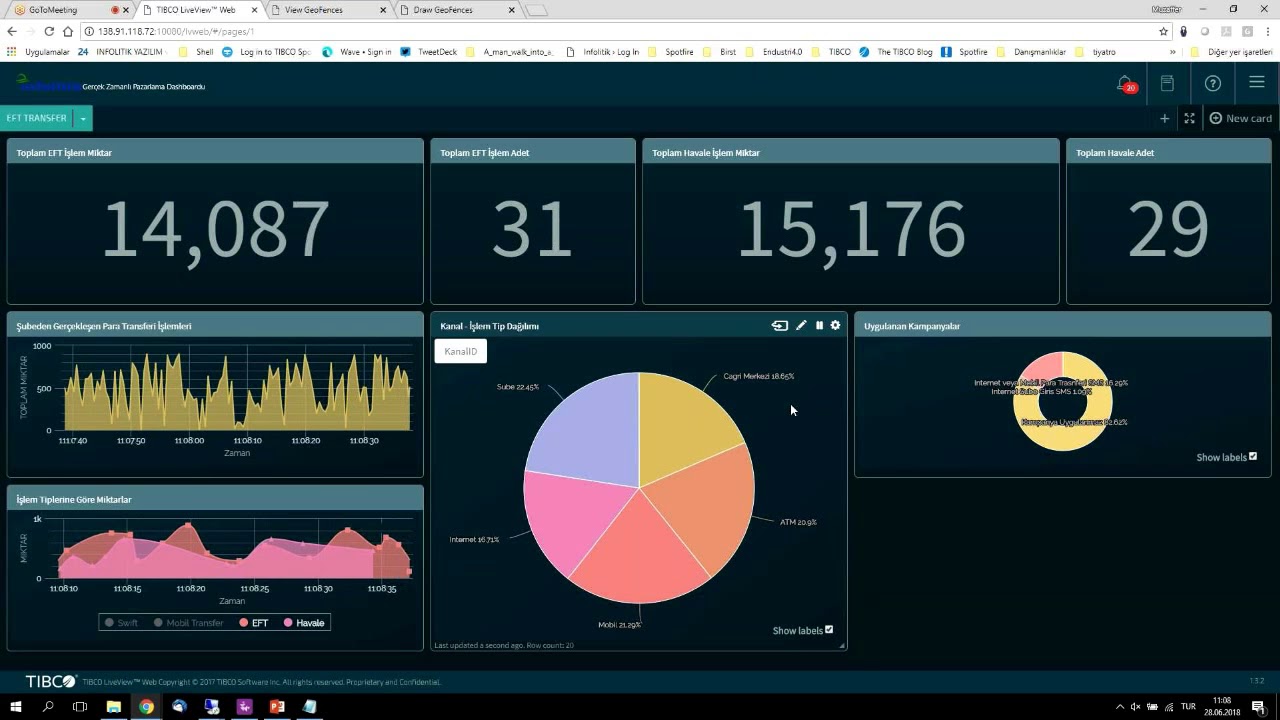Open the TweetDeck bookmark
Screen dimensions: 1280x720
coord(430,52)
